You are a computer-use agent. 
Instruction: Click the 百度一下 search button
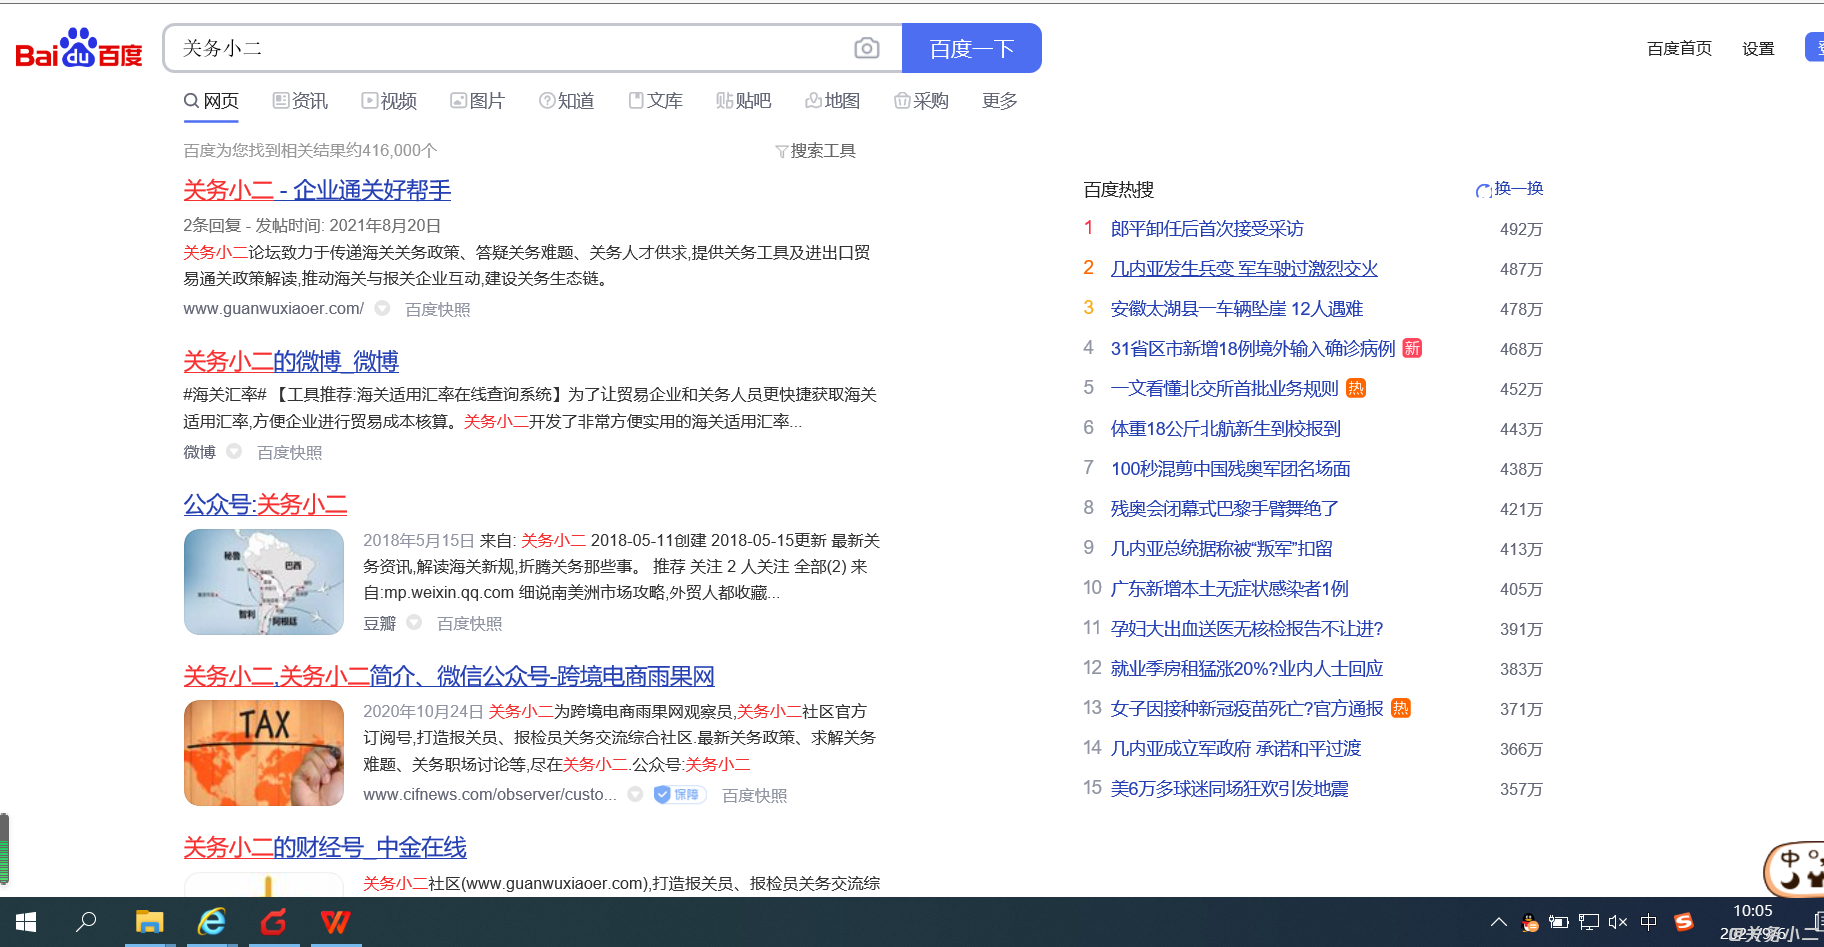click(x=971, y=48)
